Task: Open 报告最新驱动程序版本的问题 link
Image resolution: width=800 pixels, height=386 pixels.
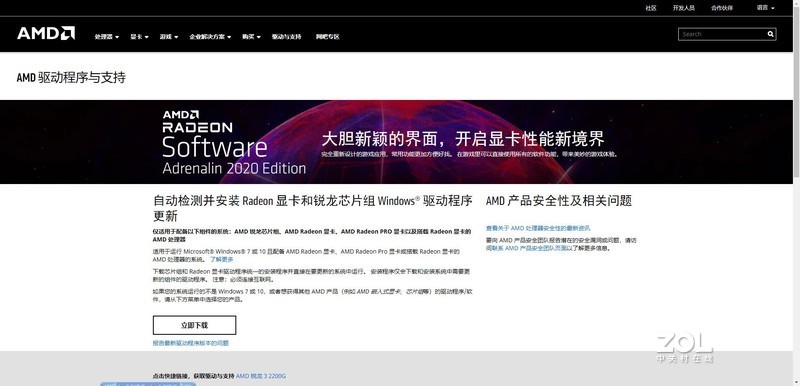Action: (191, 343)
